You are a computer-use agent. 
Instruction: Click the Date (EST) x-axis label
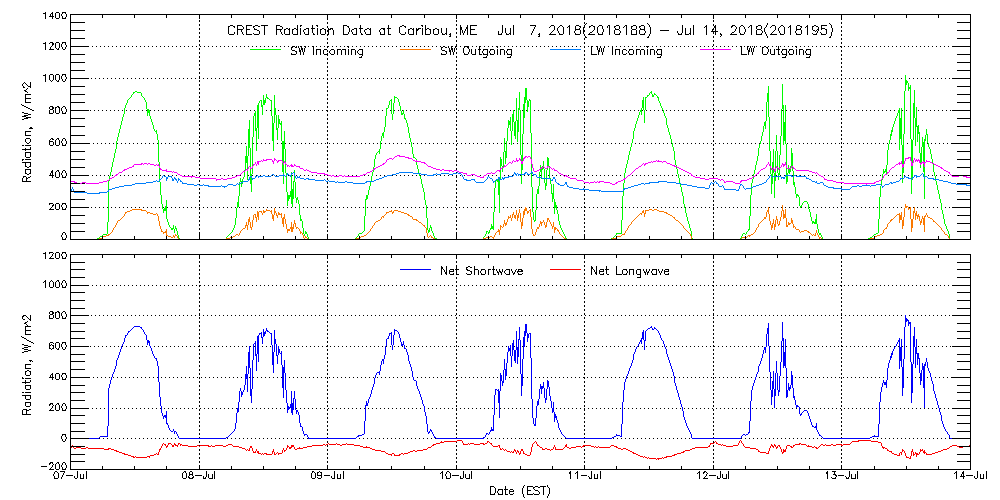pos(522,492)
